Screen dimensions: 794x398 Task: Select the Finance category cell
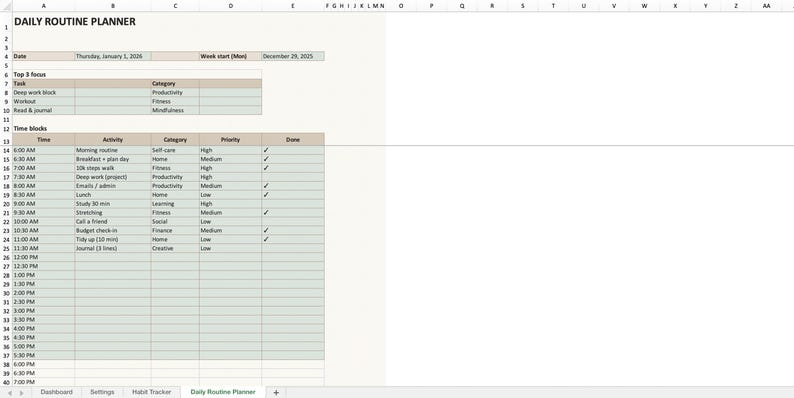pyautogui.click(x=175, y=230)
